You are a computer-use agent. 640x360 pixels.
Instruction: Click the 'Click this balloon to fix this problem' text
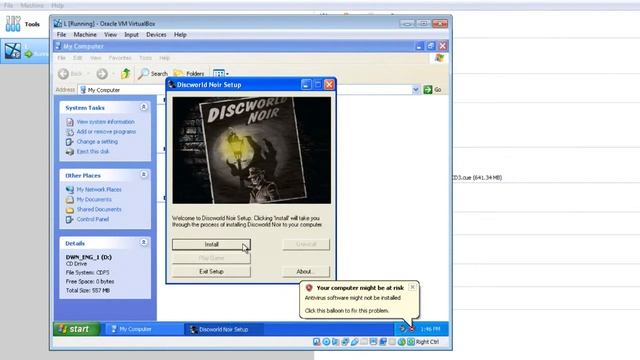347,311
